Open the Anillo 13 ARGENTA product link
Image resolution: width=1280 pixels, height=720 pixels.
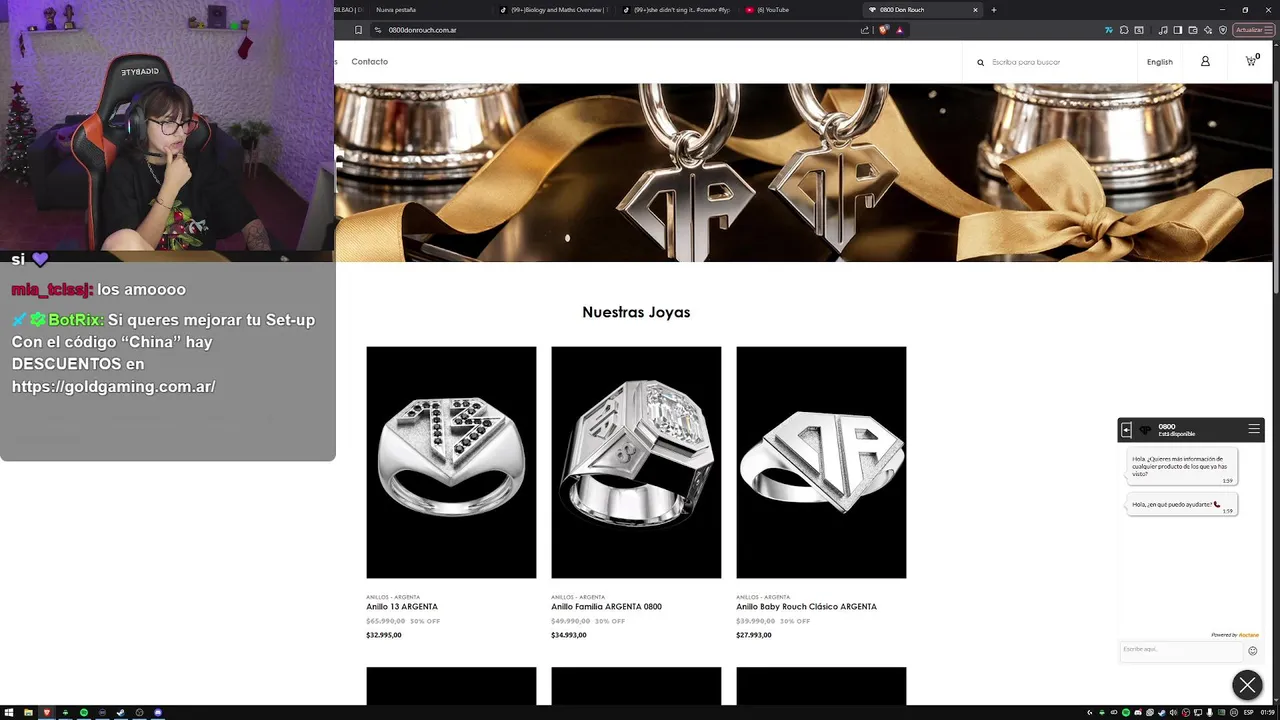pos(402,607)
